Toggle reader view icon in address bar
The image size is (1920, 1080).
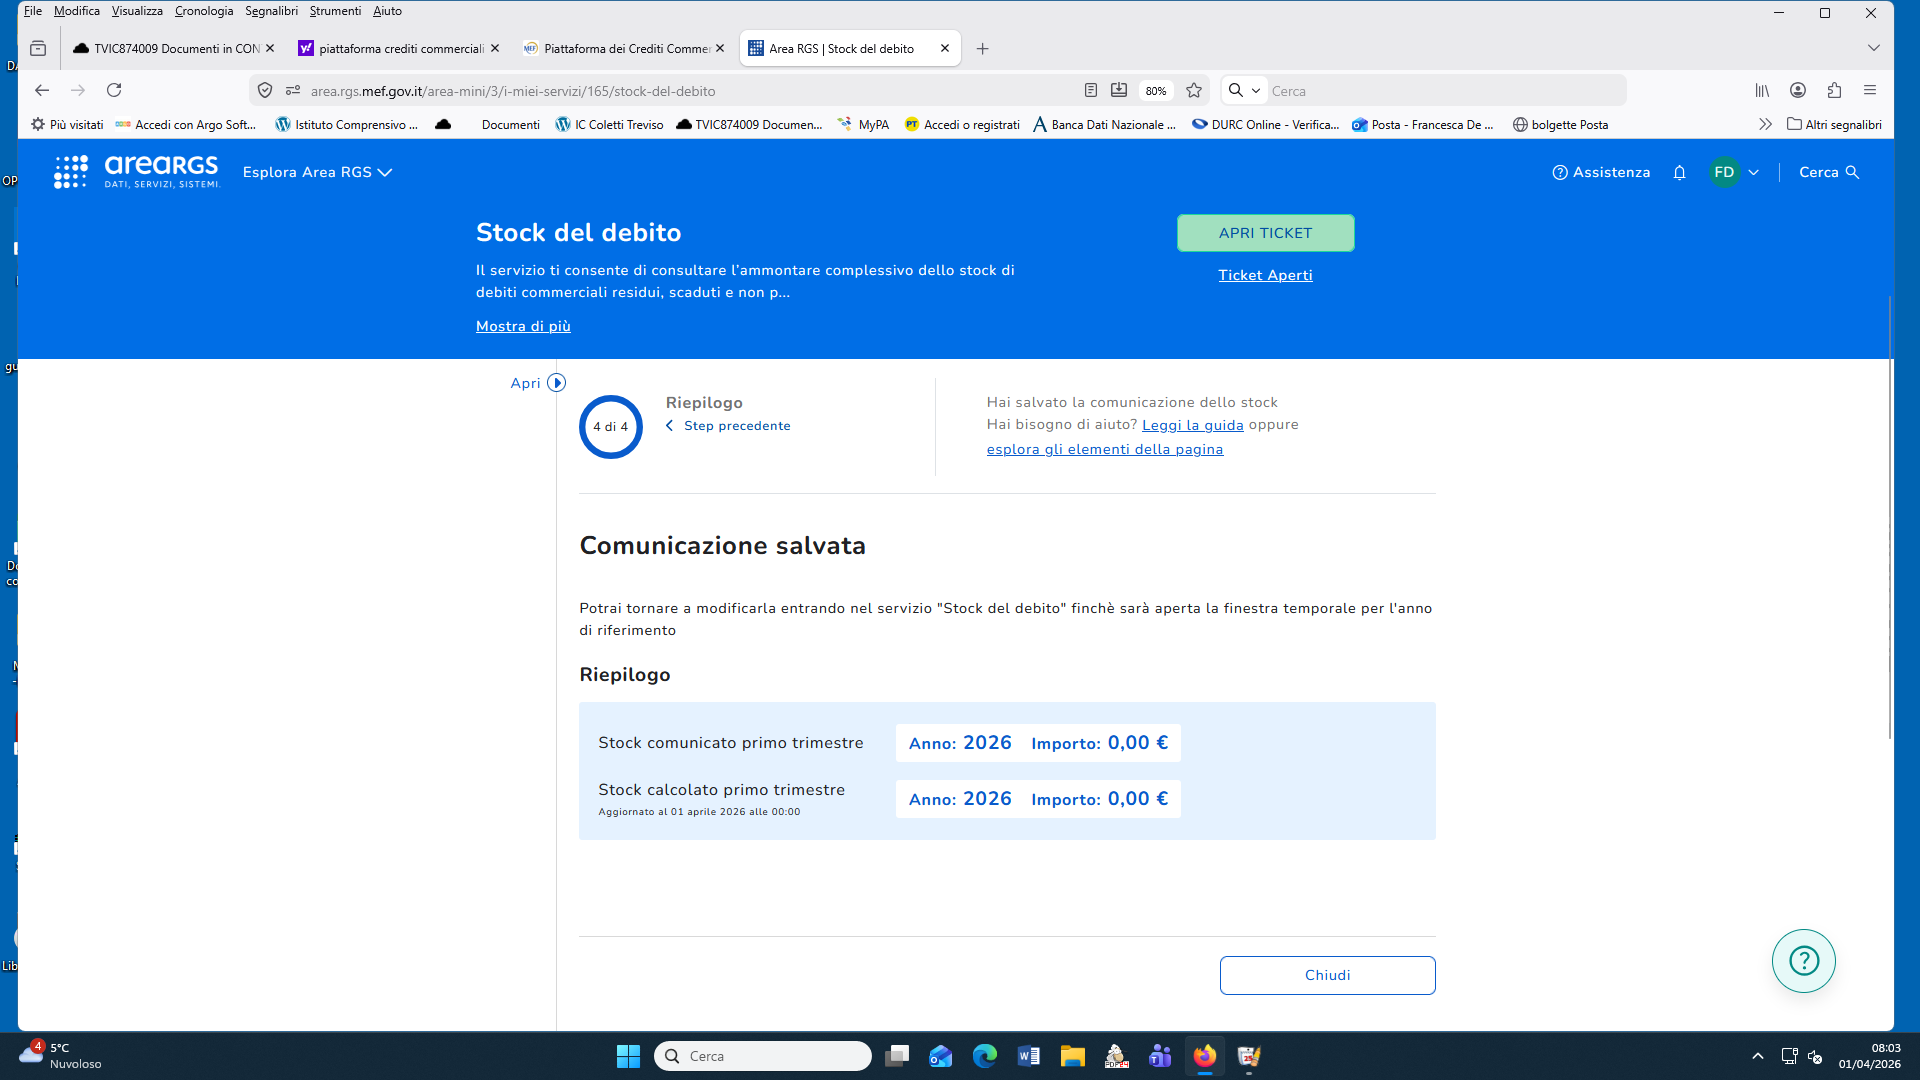point(1091,91)
